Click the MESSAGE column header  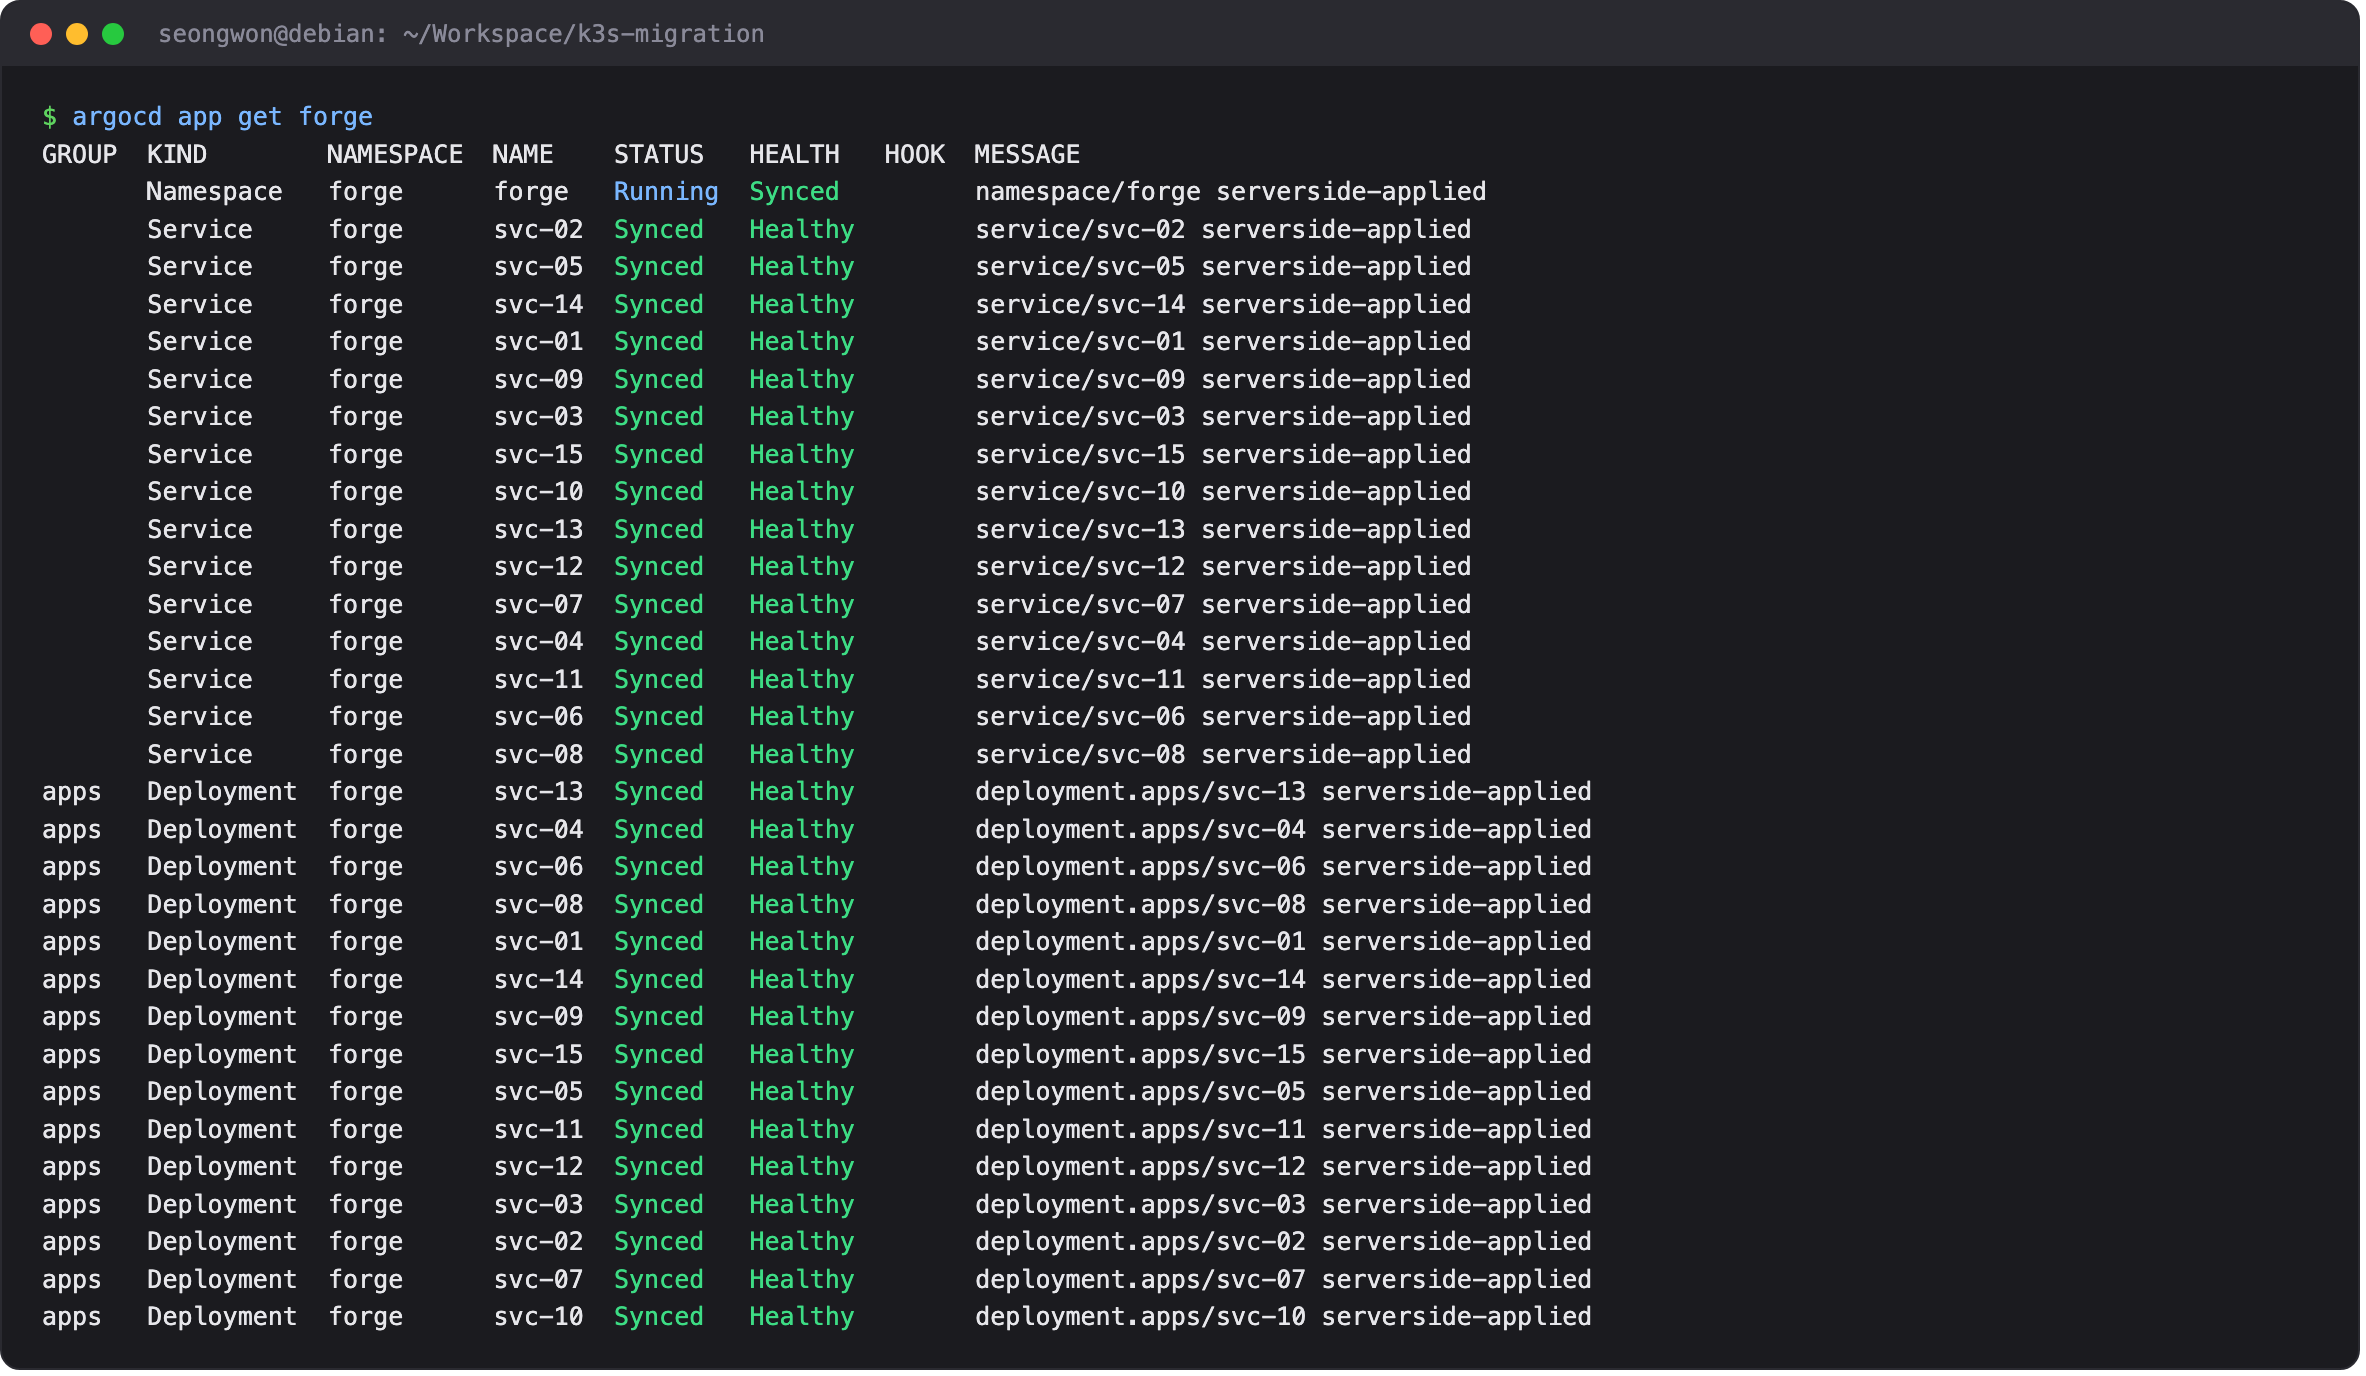coord(1027,155)
